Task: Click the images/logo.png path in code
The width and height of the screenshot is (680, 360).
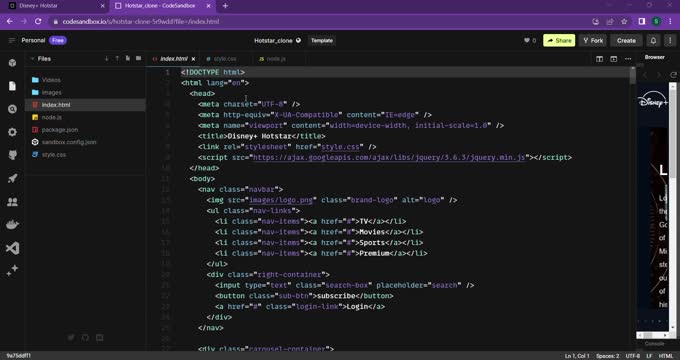Action: click(281, 200)
